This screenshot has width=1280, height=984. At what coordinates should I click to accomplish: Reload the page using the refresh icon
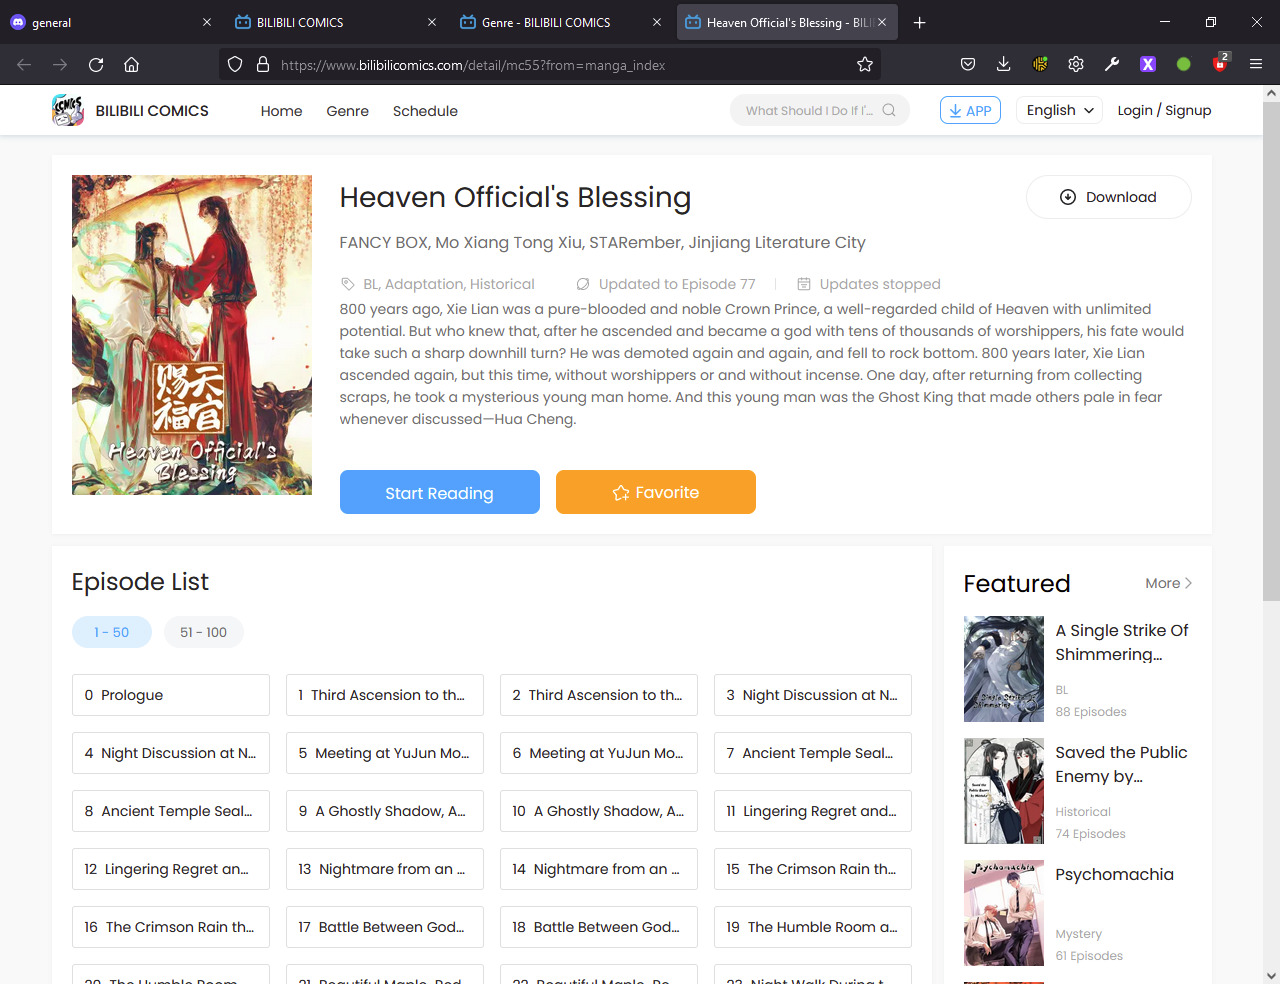96,65
